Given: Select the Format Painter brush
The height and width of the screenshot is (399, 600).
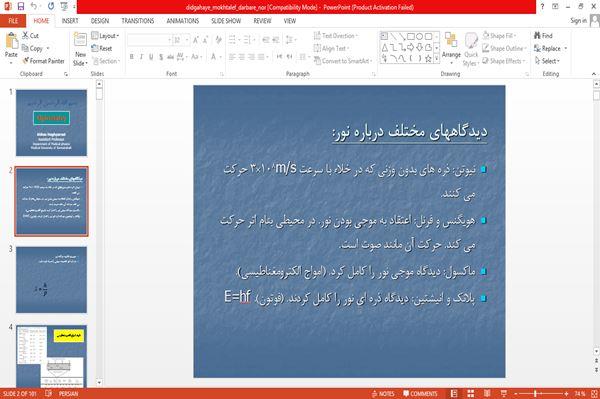Looking at the screenshot, I should click(x=26, y=61).
